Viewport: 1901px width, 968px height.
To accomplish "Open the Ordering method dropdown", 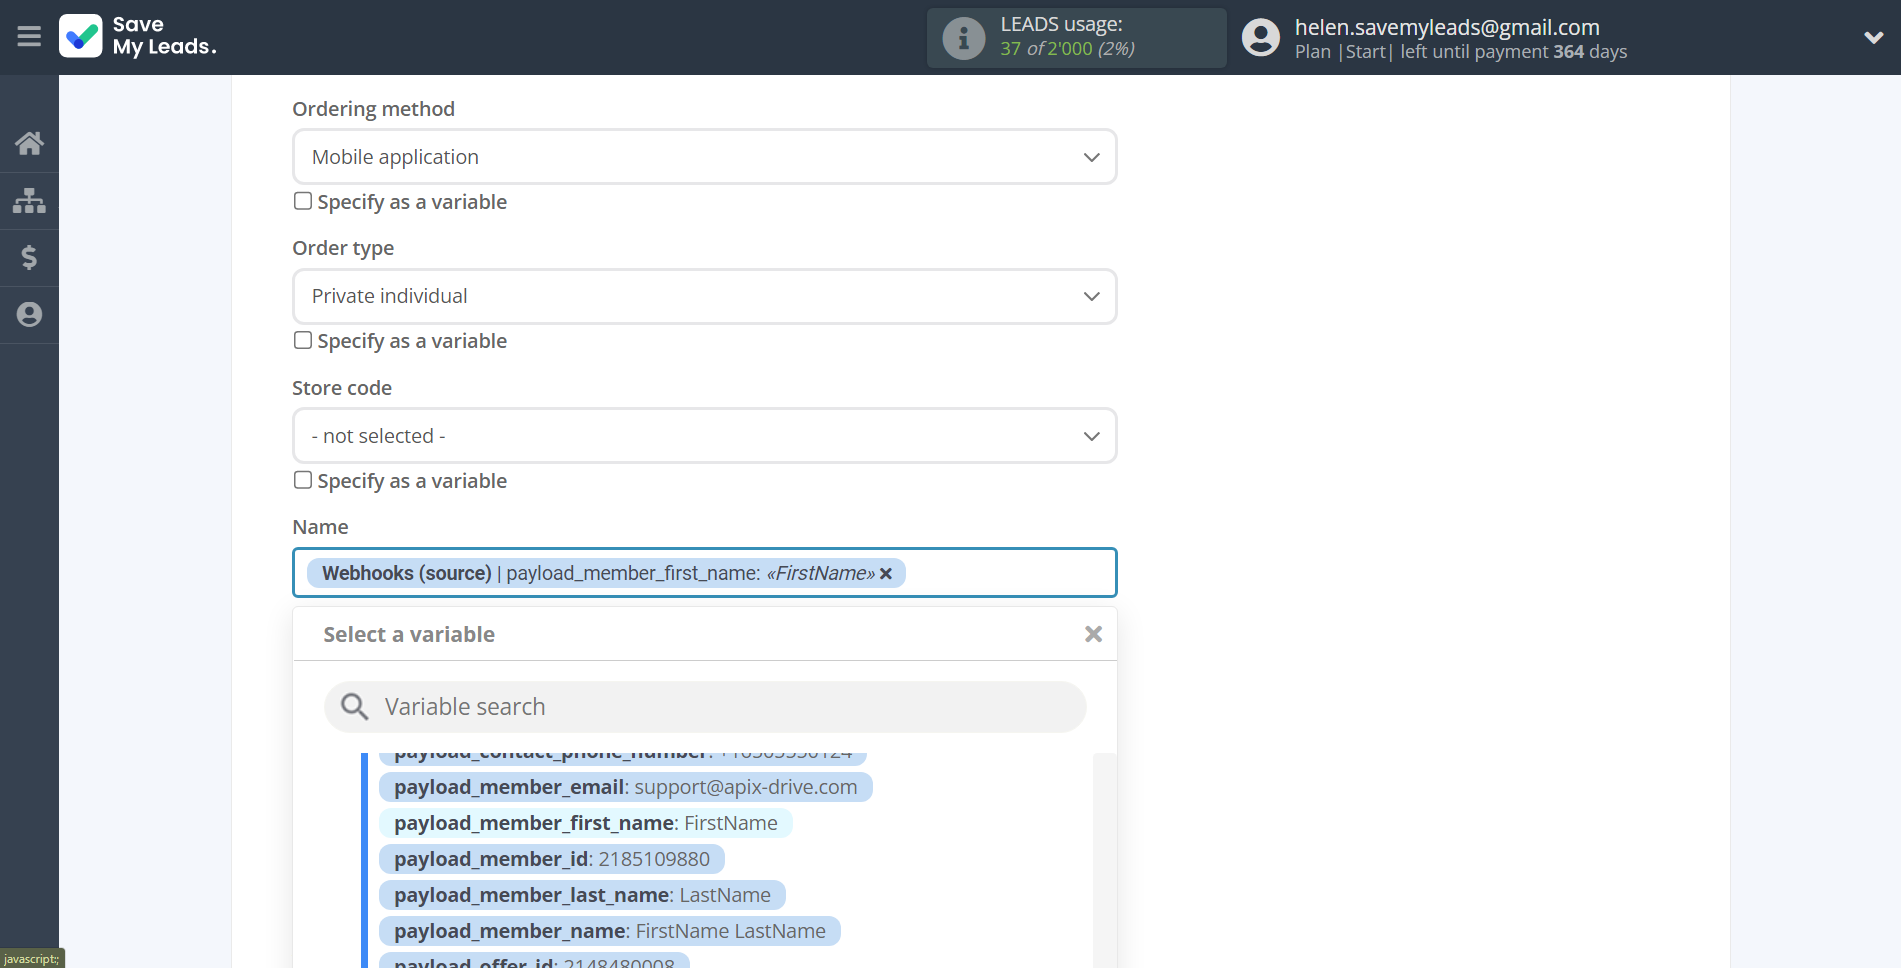I will [704, 157].
